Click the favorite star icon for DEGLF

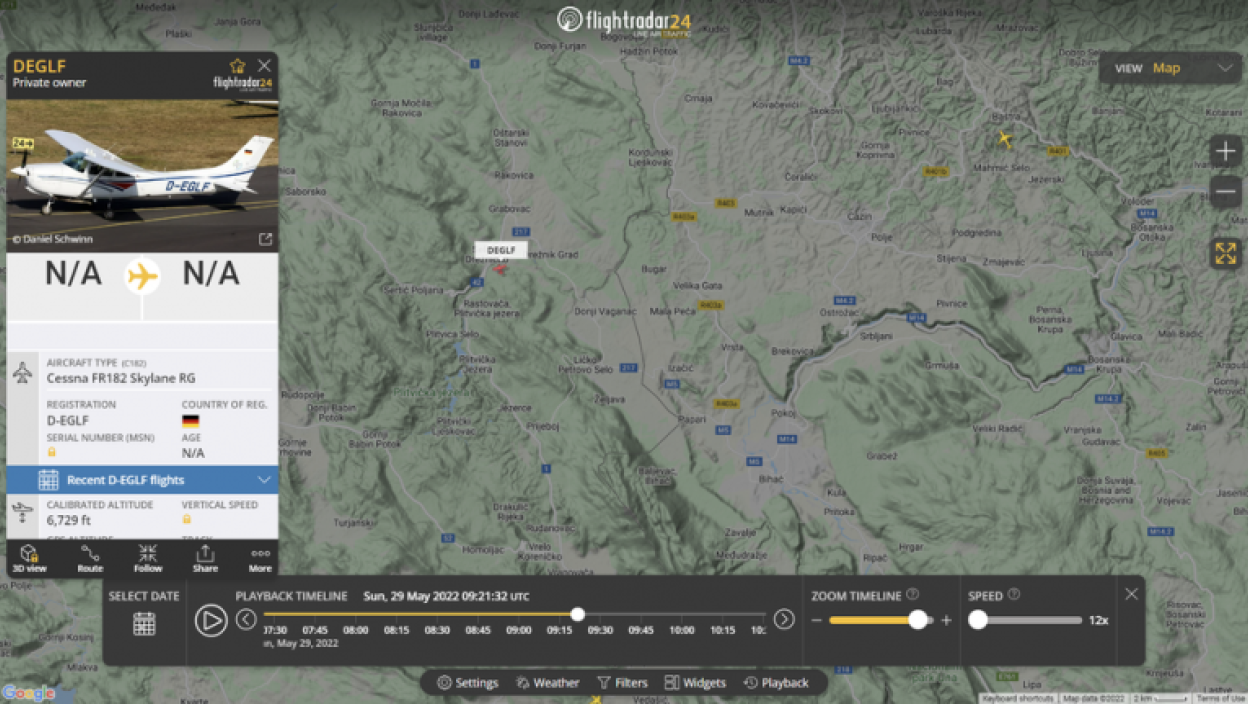point(237,66)
